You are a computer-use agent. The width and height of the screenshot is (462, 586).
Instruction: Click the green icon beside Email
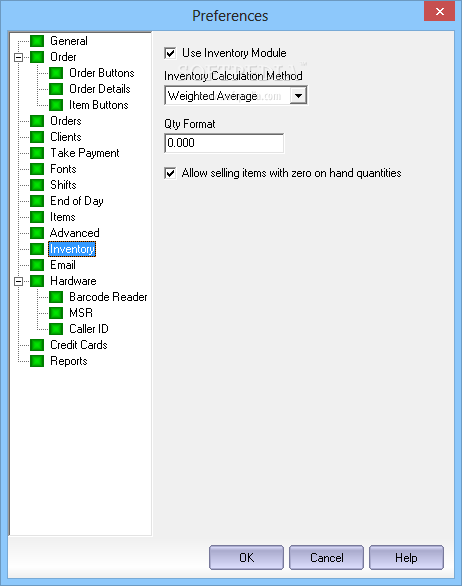[37, 265]
